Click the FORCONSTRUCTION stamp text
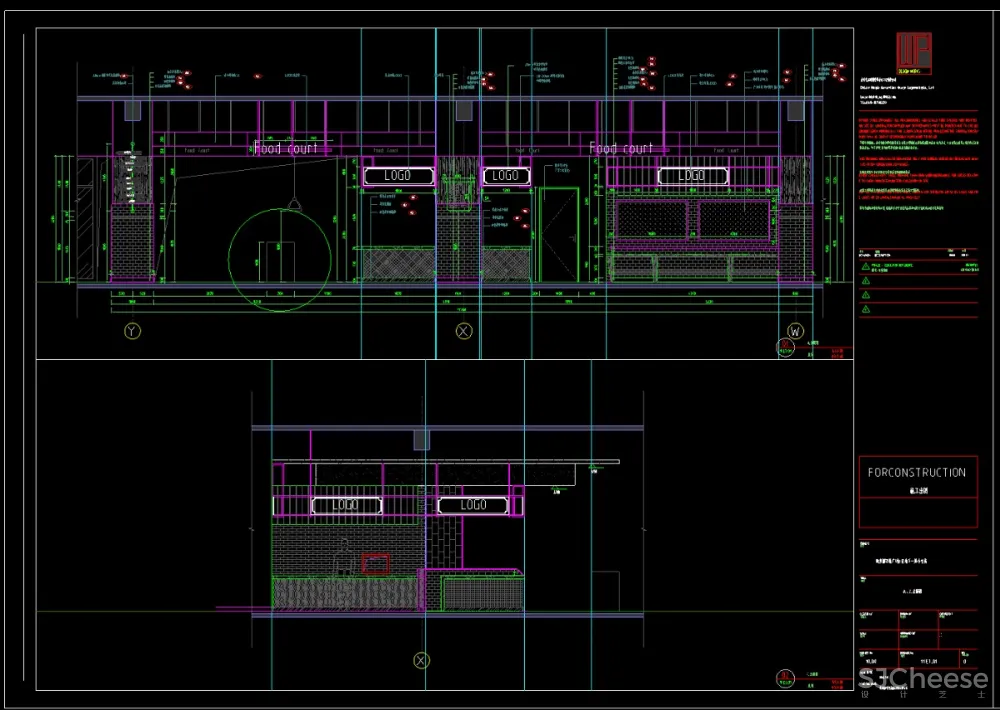This screenshot has height=710, width=1000. tap(916, 473)
